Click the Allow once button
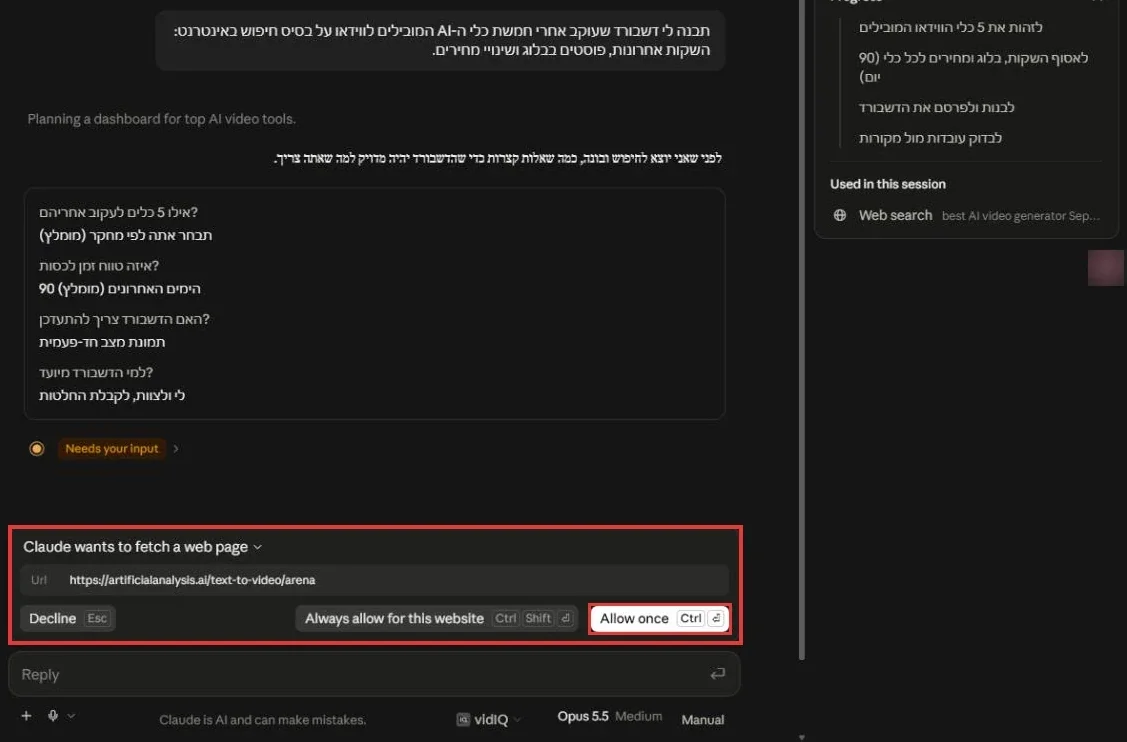Screen dimensions: 1127x742 click(x=659, y=618)
